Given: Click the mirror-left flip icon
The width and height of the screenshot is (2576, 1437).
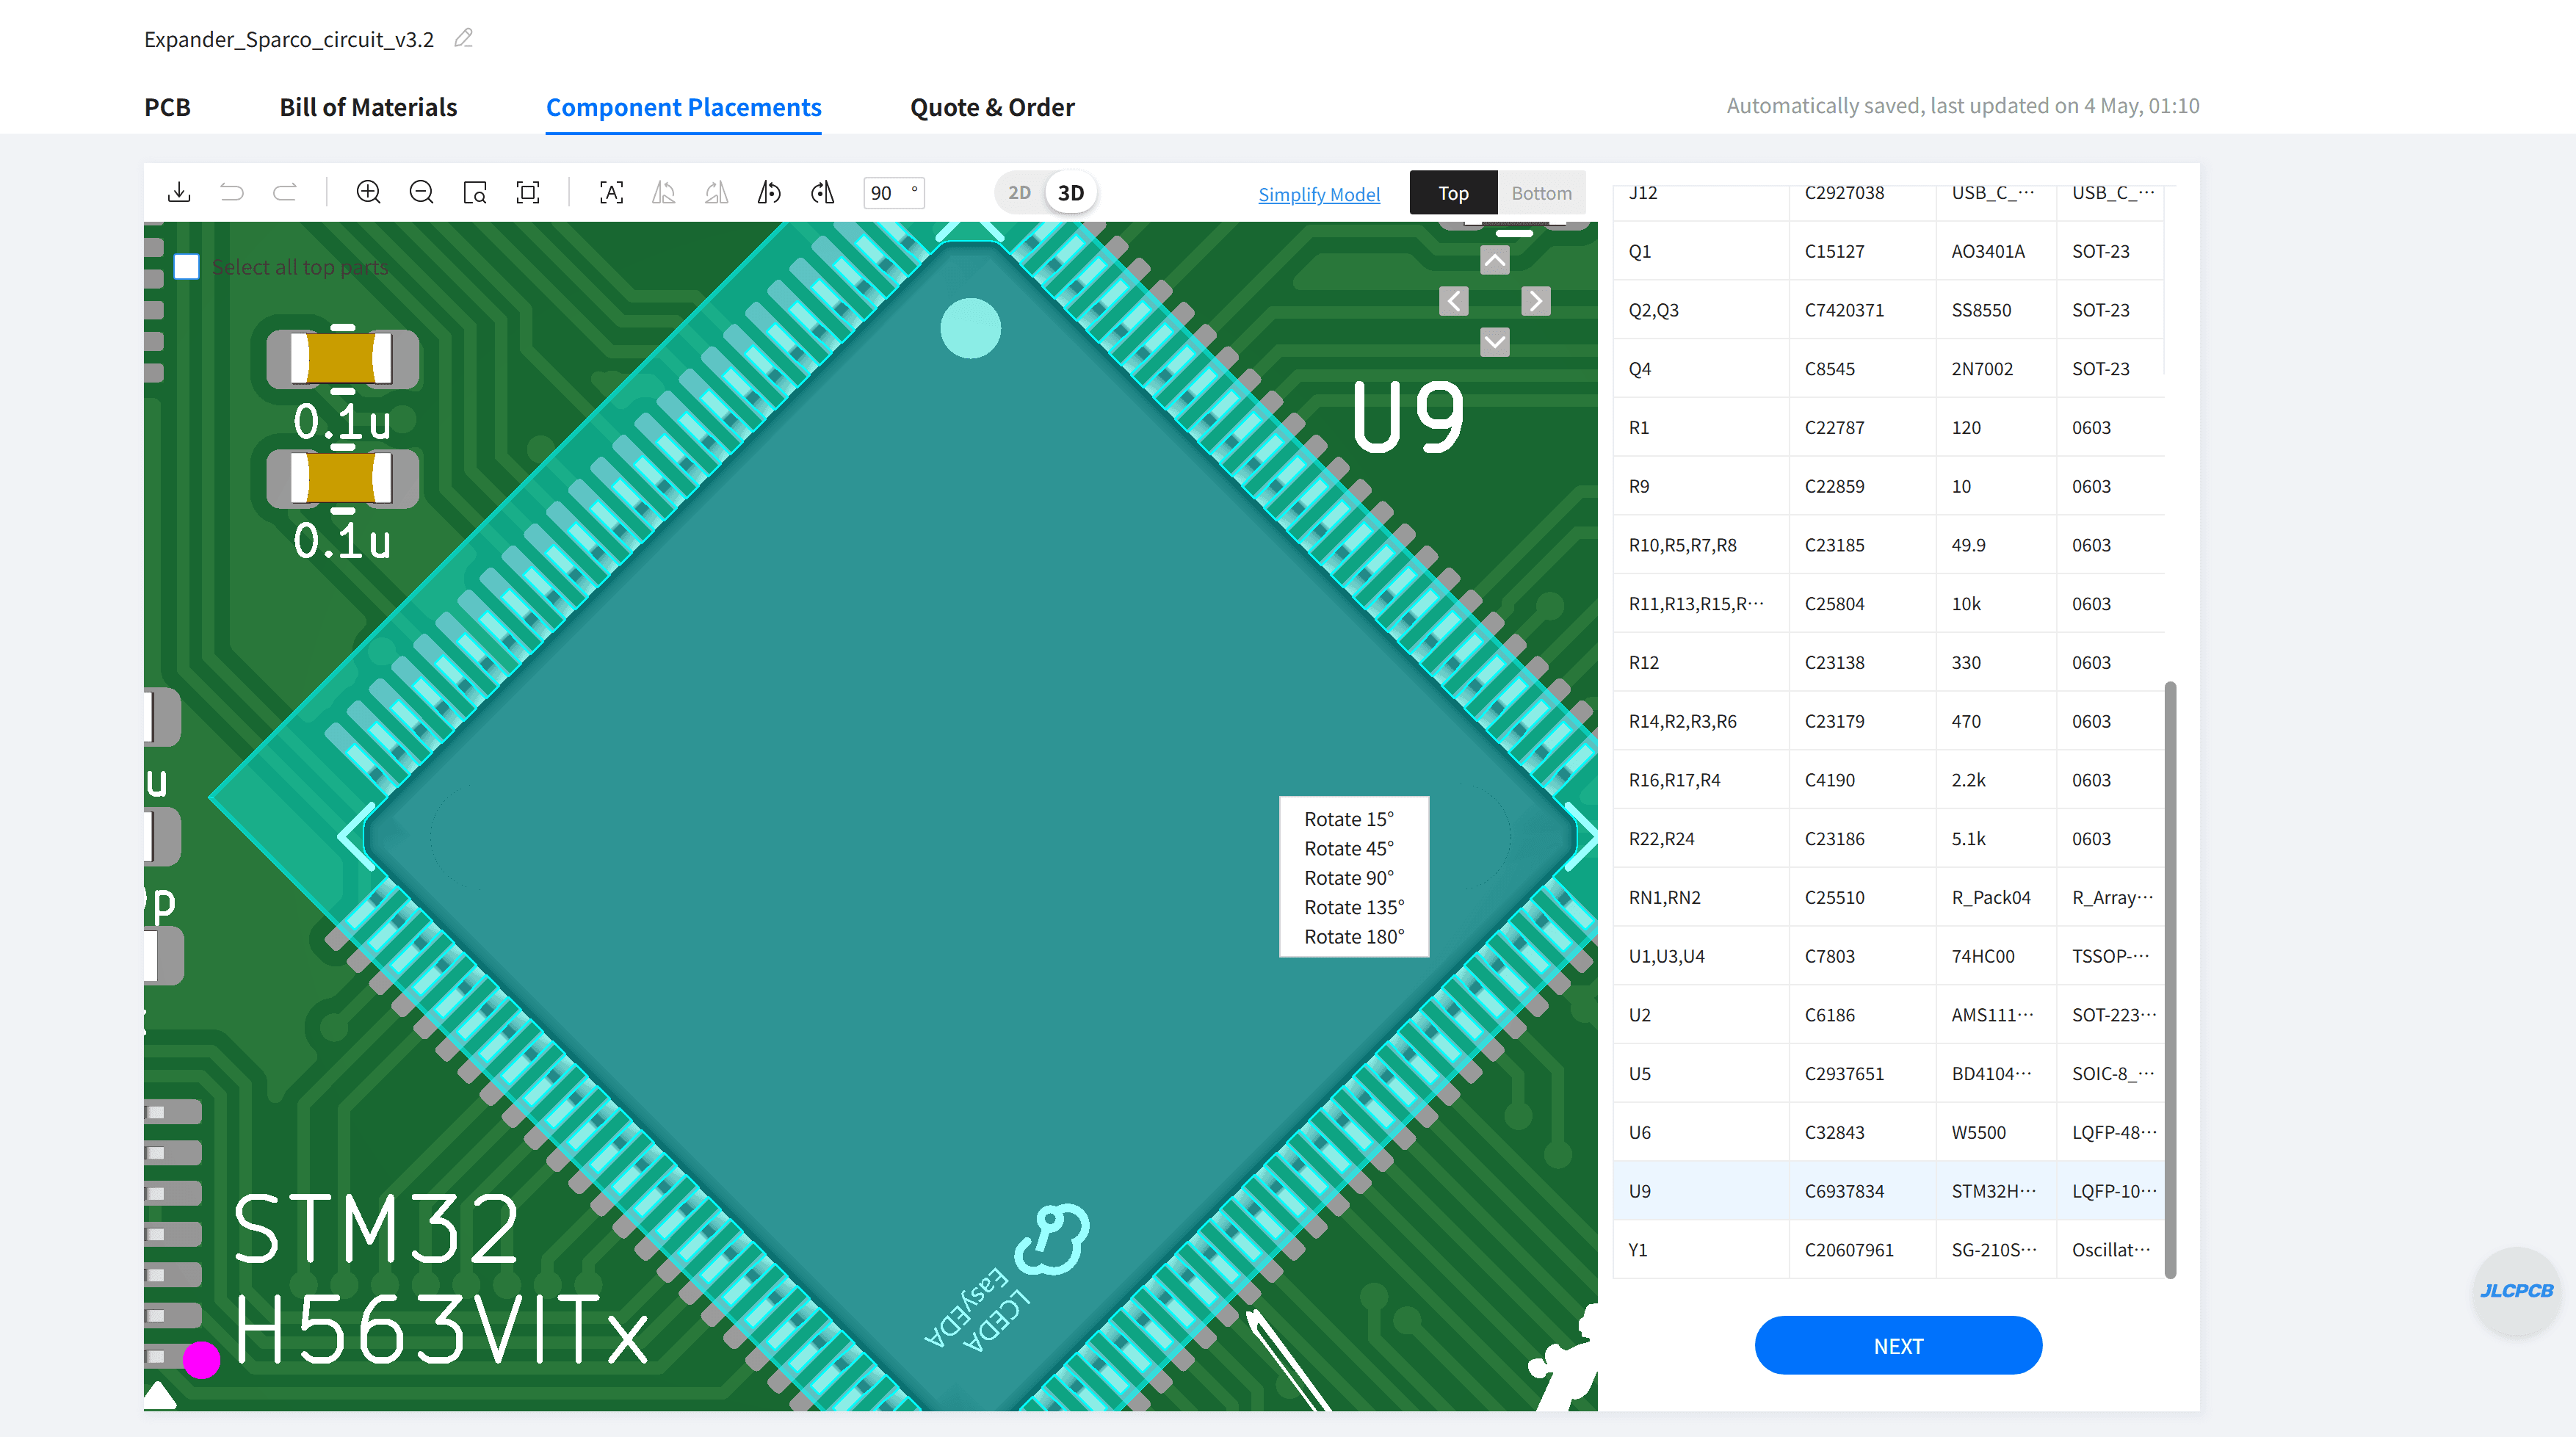Looking at the screenshot, I should (664, 192).
